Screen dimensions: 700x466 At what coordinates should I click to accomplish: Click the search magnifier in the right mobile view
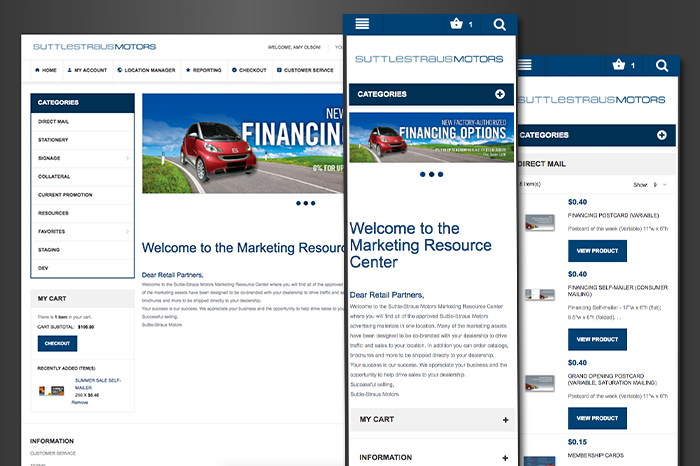pos(662,66)
